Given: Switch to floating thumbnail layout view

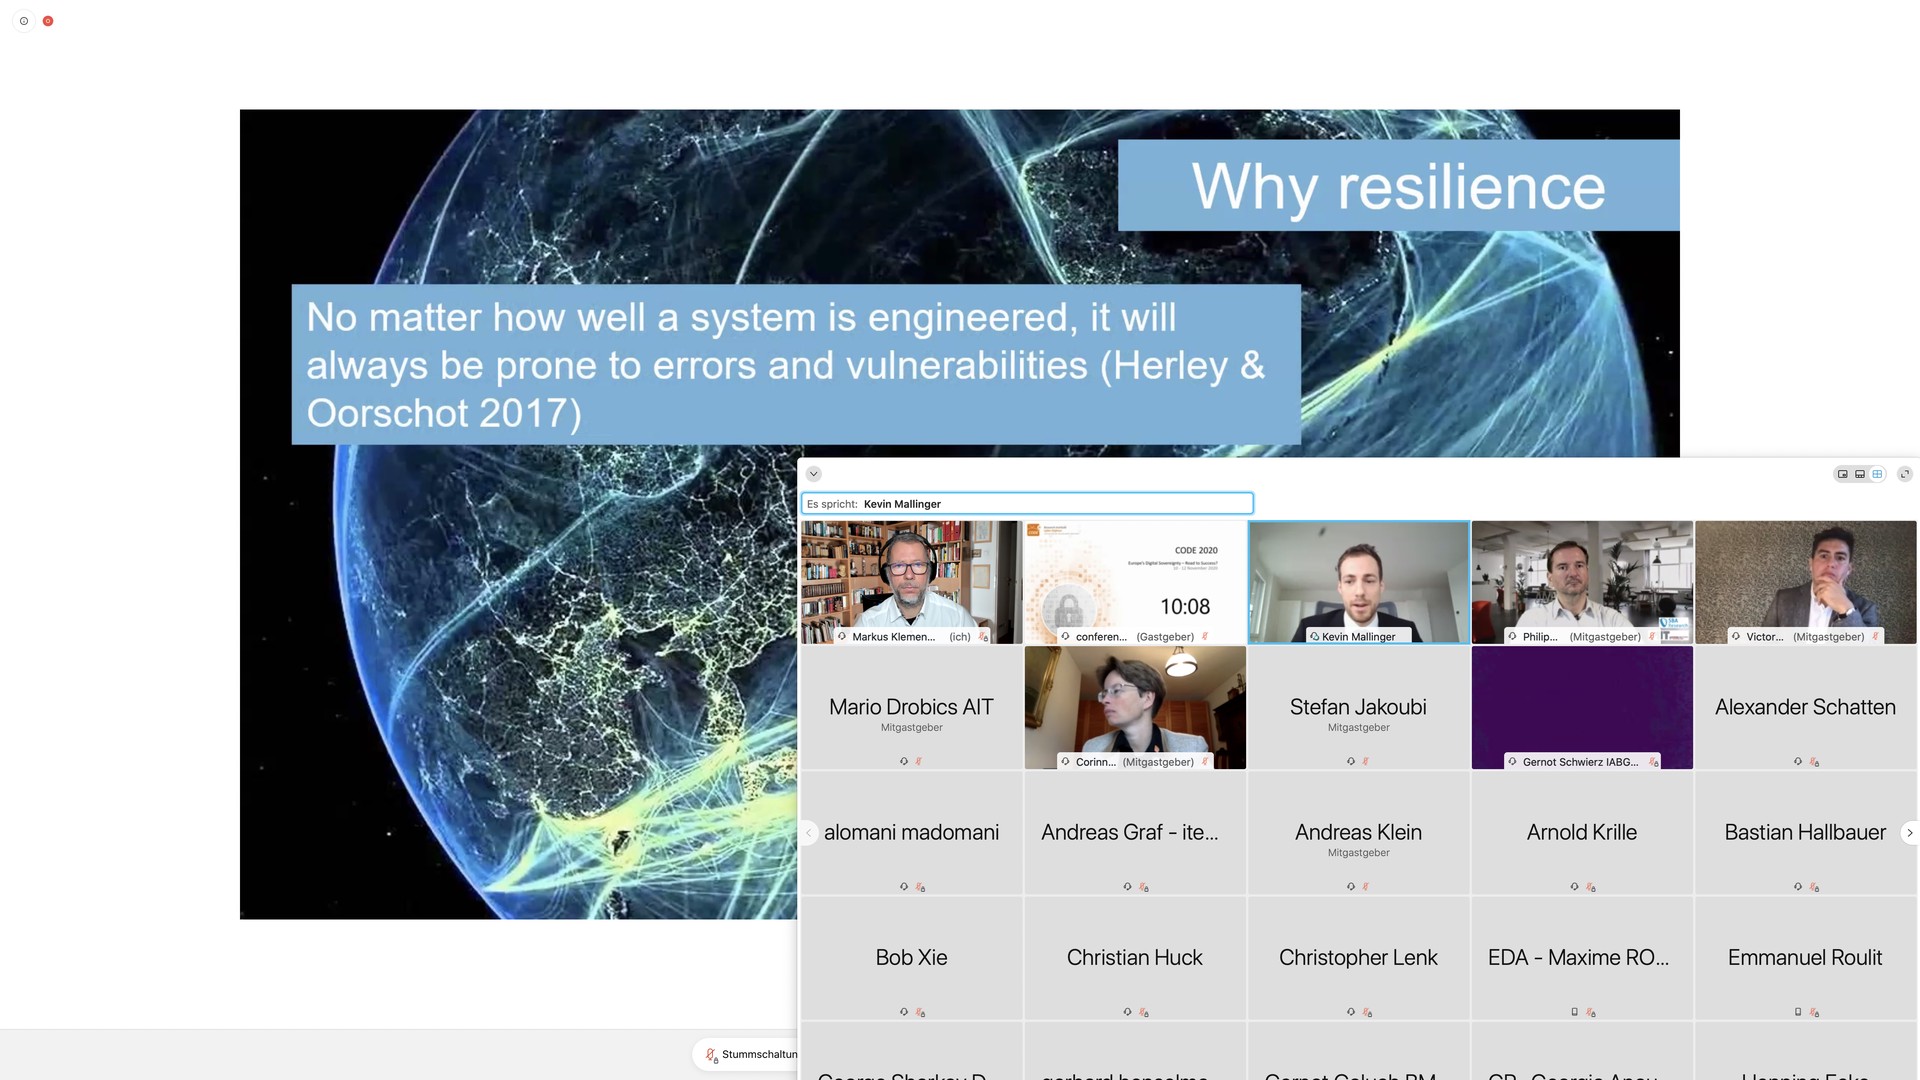Looking at the screenshot, I should click(1843, 474).
